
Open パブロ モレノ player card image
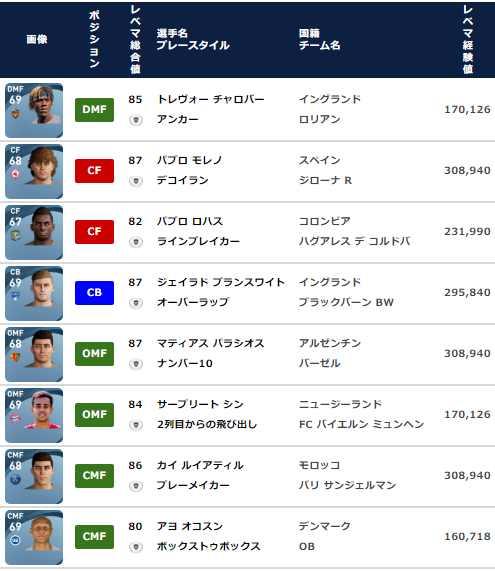pos(34,171)
